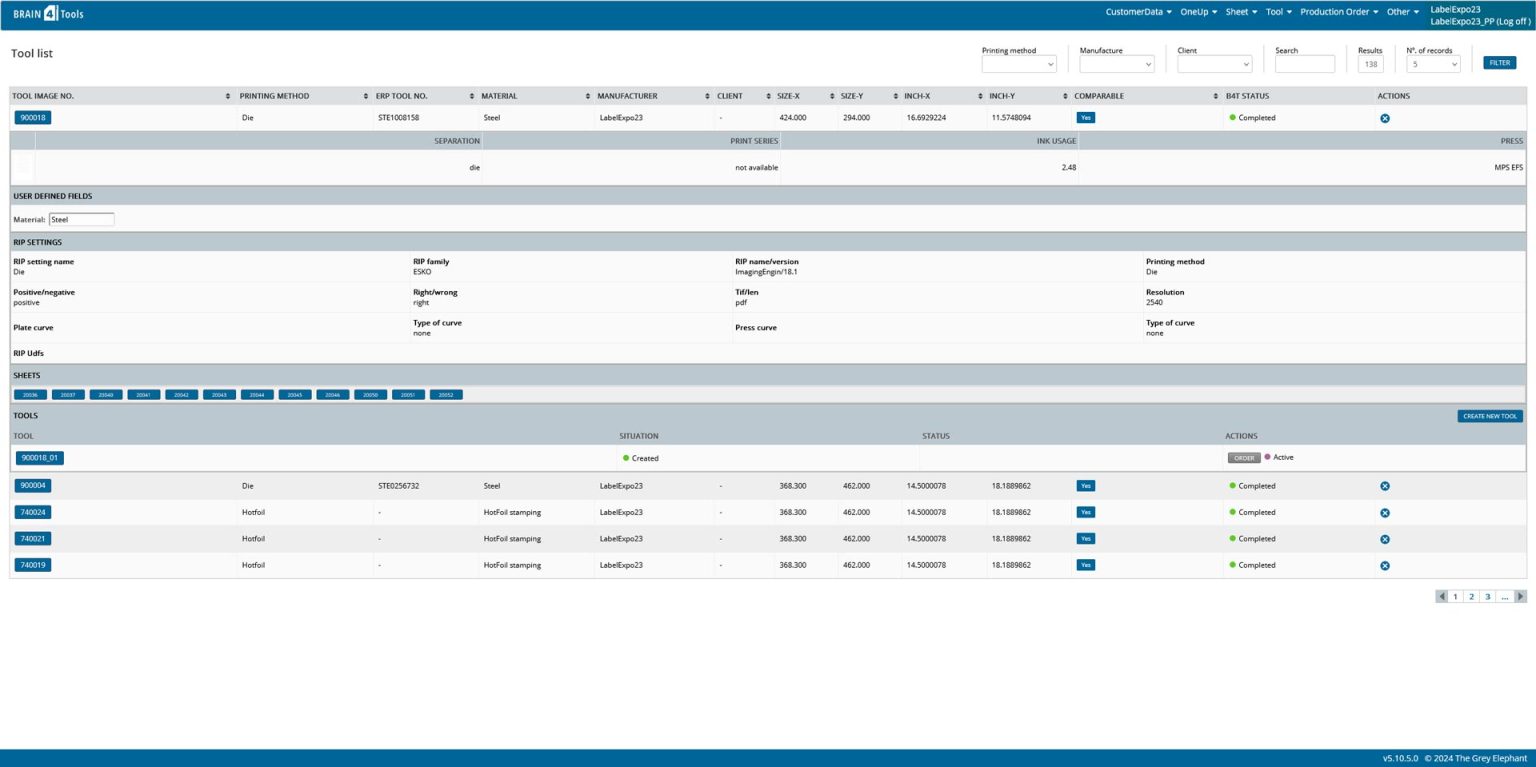
Task: Click the CREATE NEW TOOL button
Action: (1490, 416)
